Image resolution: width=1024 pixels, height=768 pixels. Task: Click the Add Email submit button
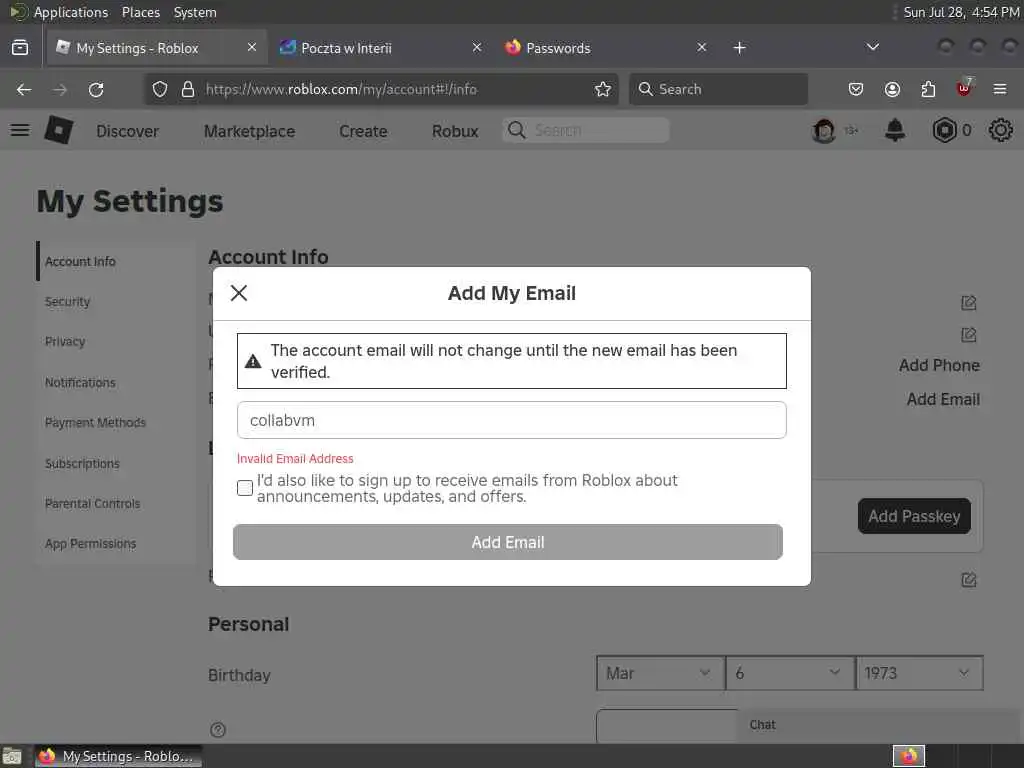tap(507, 542)
